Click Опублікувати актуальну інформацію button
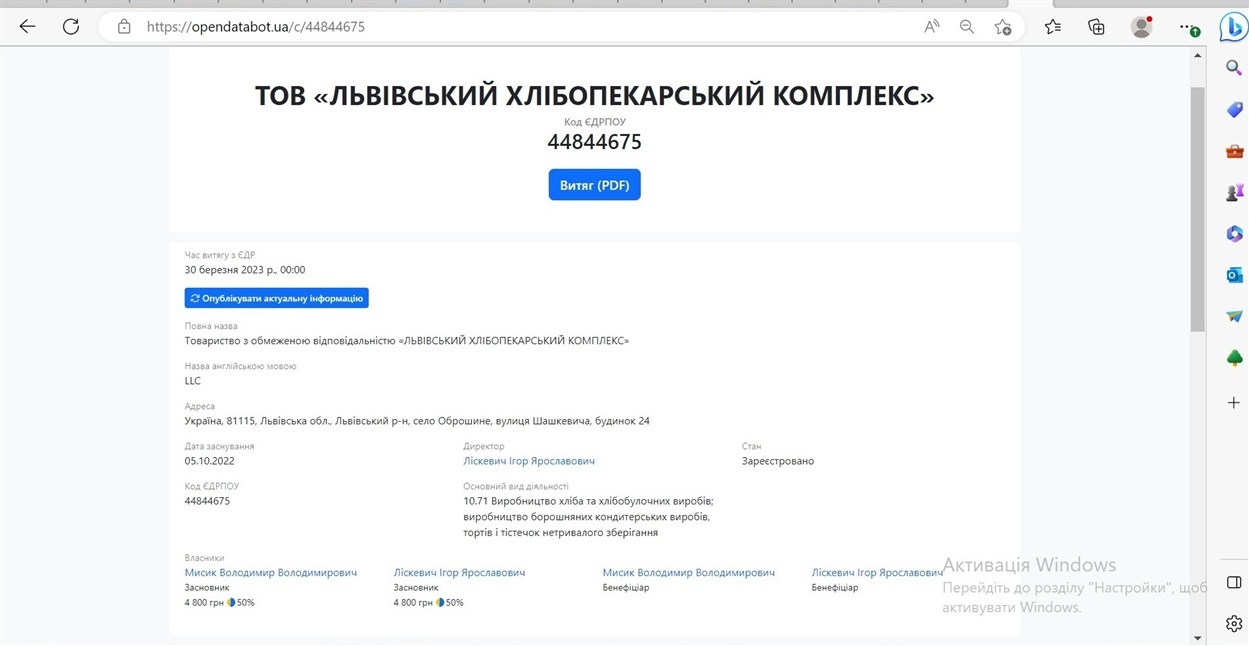The image size is (1249, 646). (277, 298)
